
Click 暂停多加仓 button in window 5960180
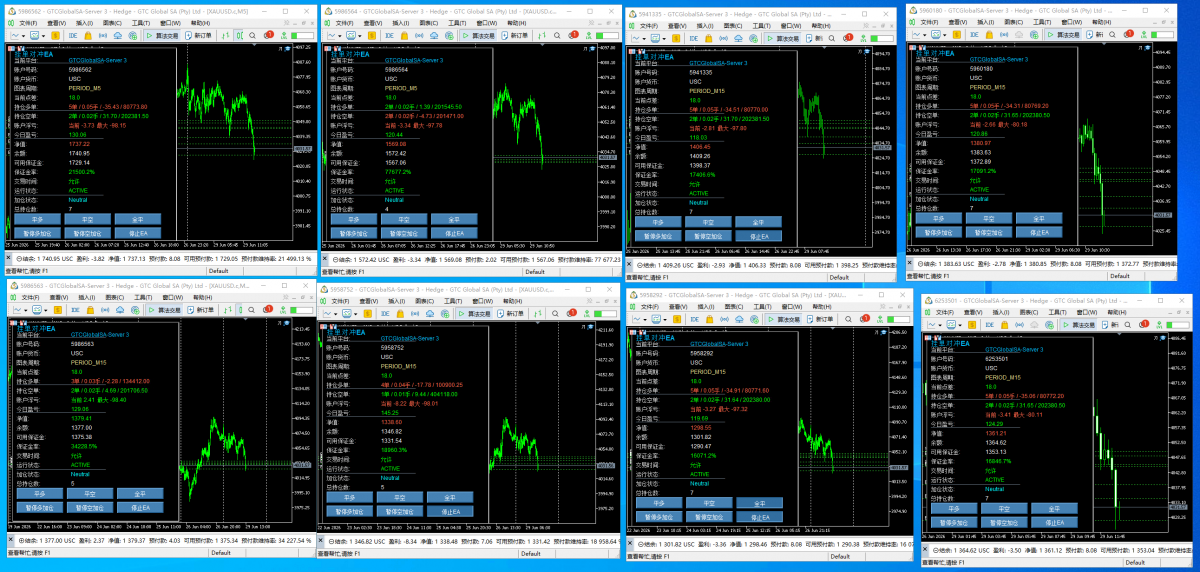tap(941, 231)
